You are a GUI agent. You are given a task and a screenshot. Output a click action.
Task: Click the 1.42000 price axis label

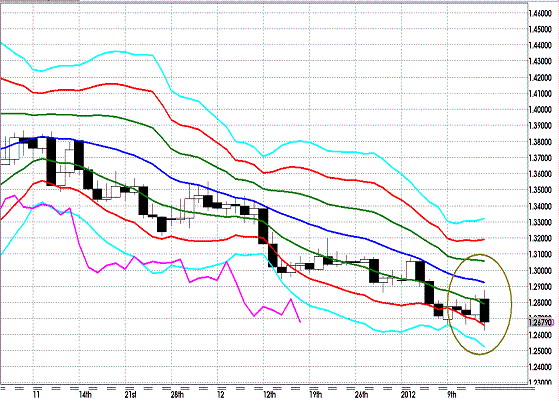coord(540,78)
